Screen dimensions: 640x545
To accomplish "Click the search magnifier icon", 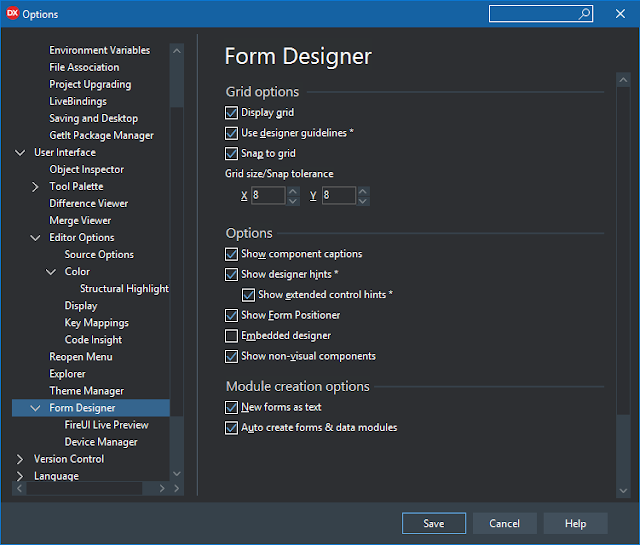I will pos(585,14).
